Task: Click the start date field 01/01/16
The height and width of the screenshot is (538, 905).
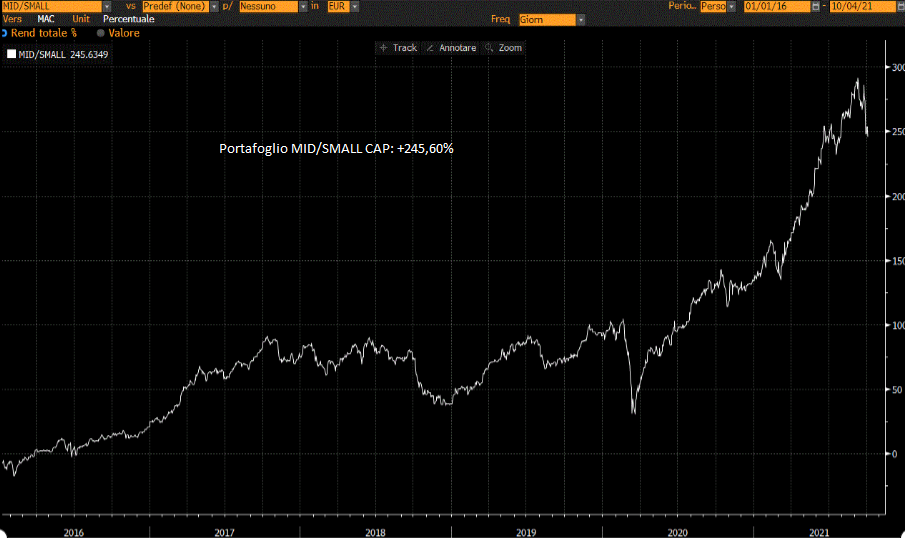Action: (x=775, y=6)
